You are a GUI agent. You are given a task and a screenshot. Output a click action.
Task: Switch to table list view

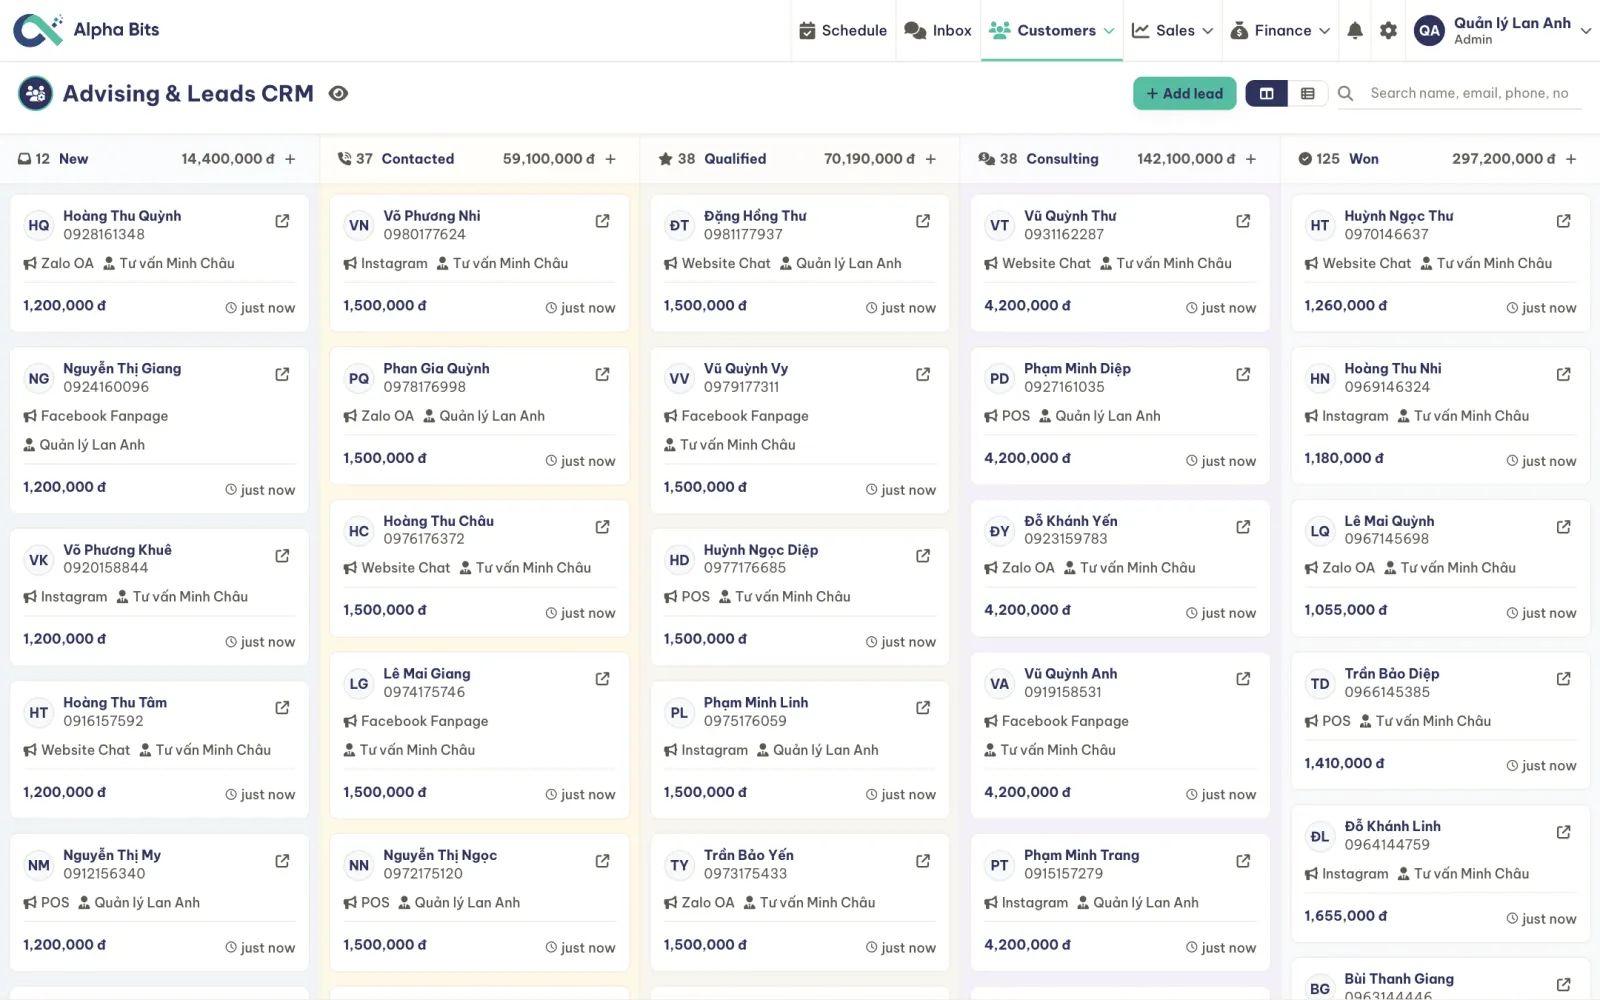(1307, 93)
